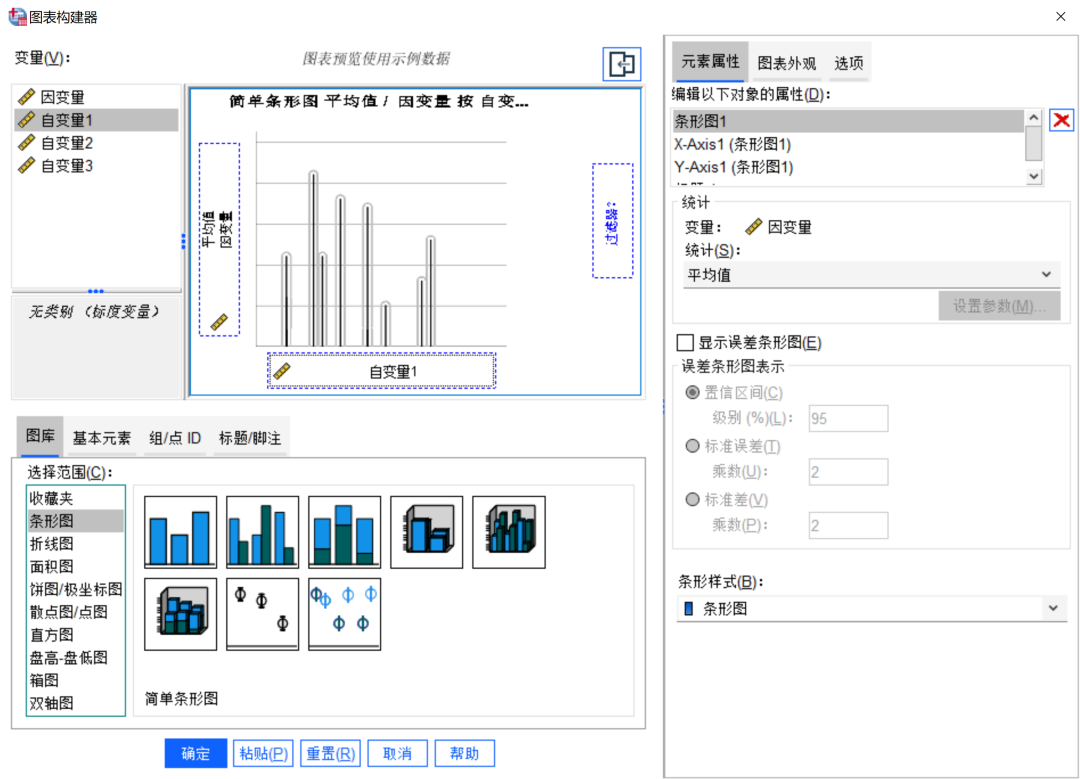Click the 重置 button

coord(331,754)
